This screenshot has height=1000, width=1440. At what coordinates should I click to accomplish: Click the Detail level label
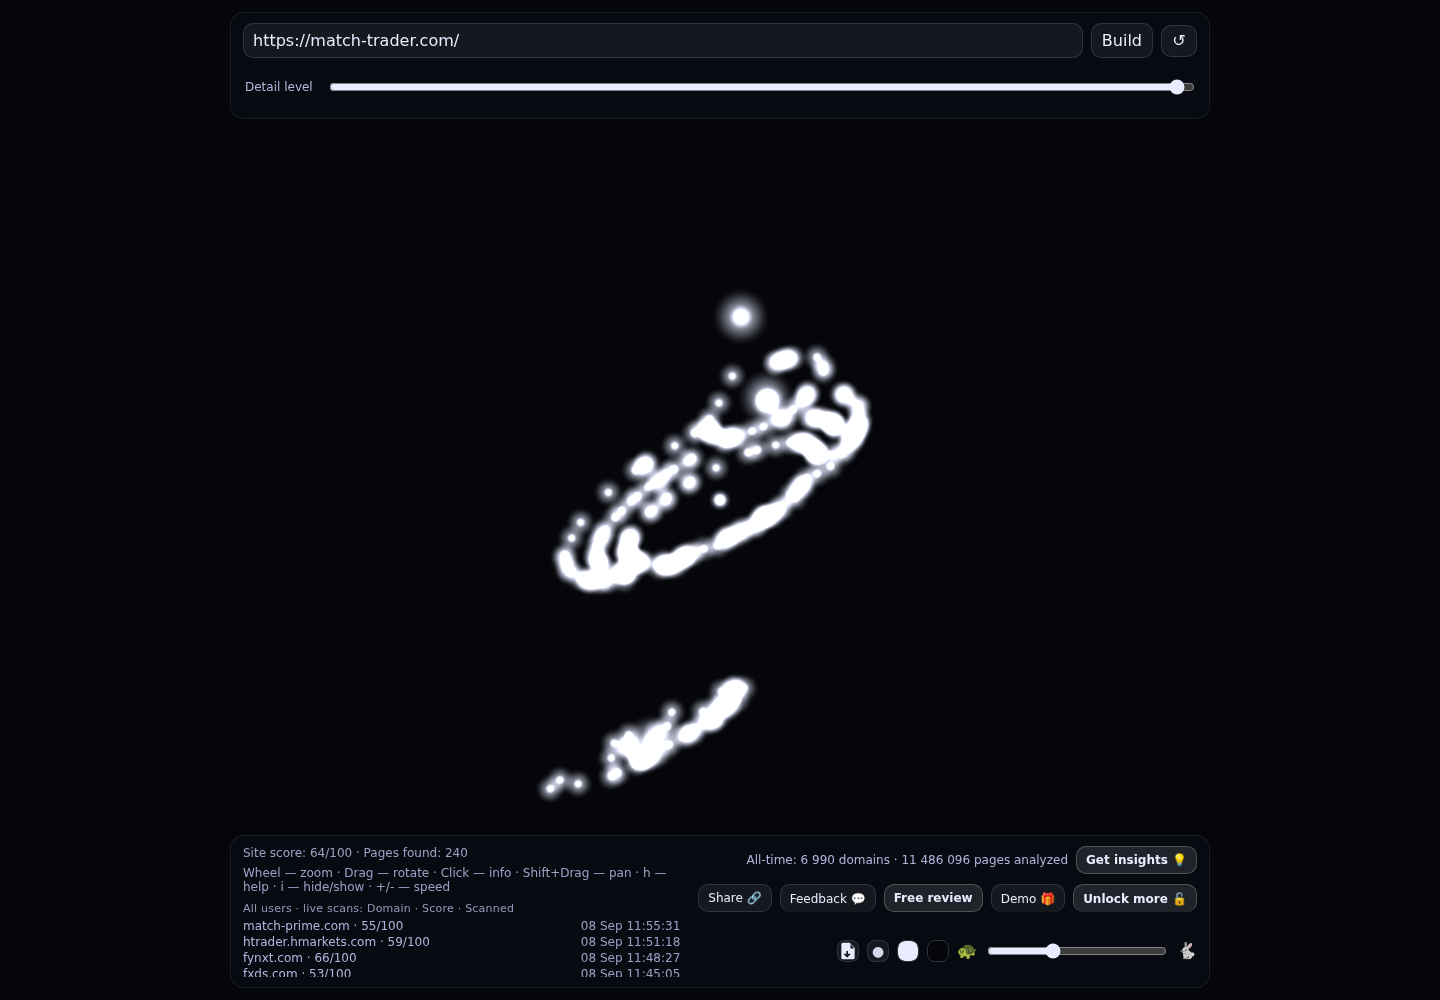[x=278, y=87]
